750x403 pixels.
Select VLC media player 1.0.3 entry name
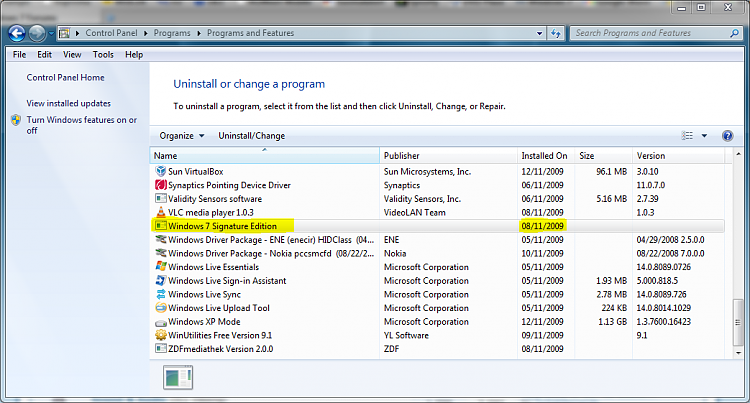coord(211,212)
